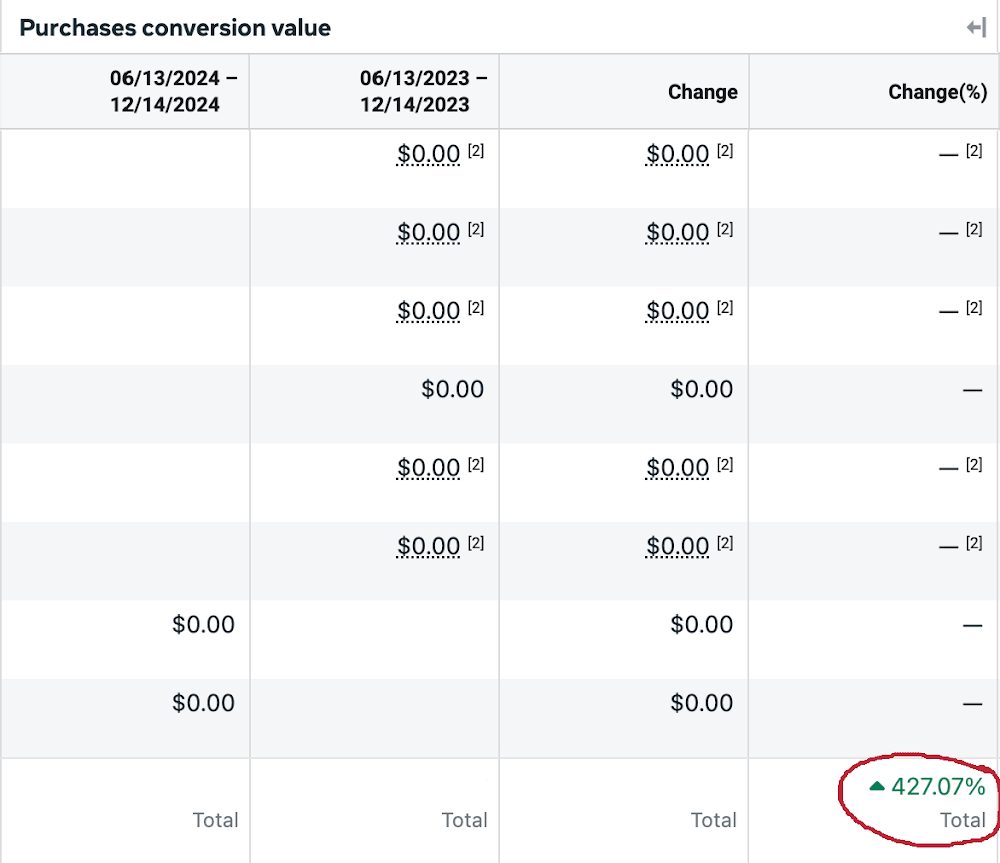Screen dimensions: 1000x863
Task: Click the $0.00 value in fourth row's Change column
Action: [x=702, y=389]
